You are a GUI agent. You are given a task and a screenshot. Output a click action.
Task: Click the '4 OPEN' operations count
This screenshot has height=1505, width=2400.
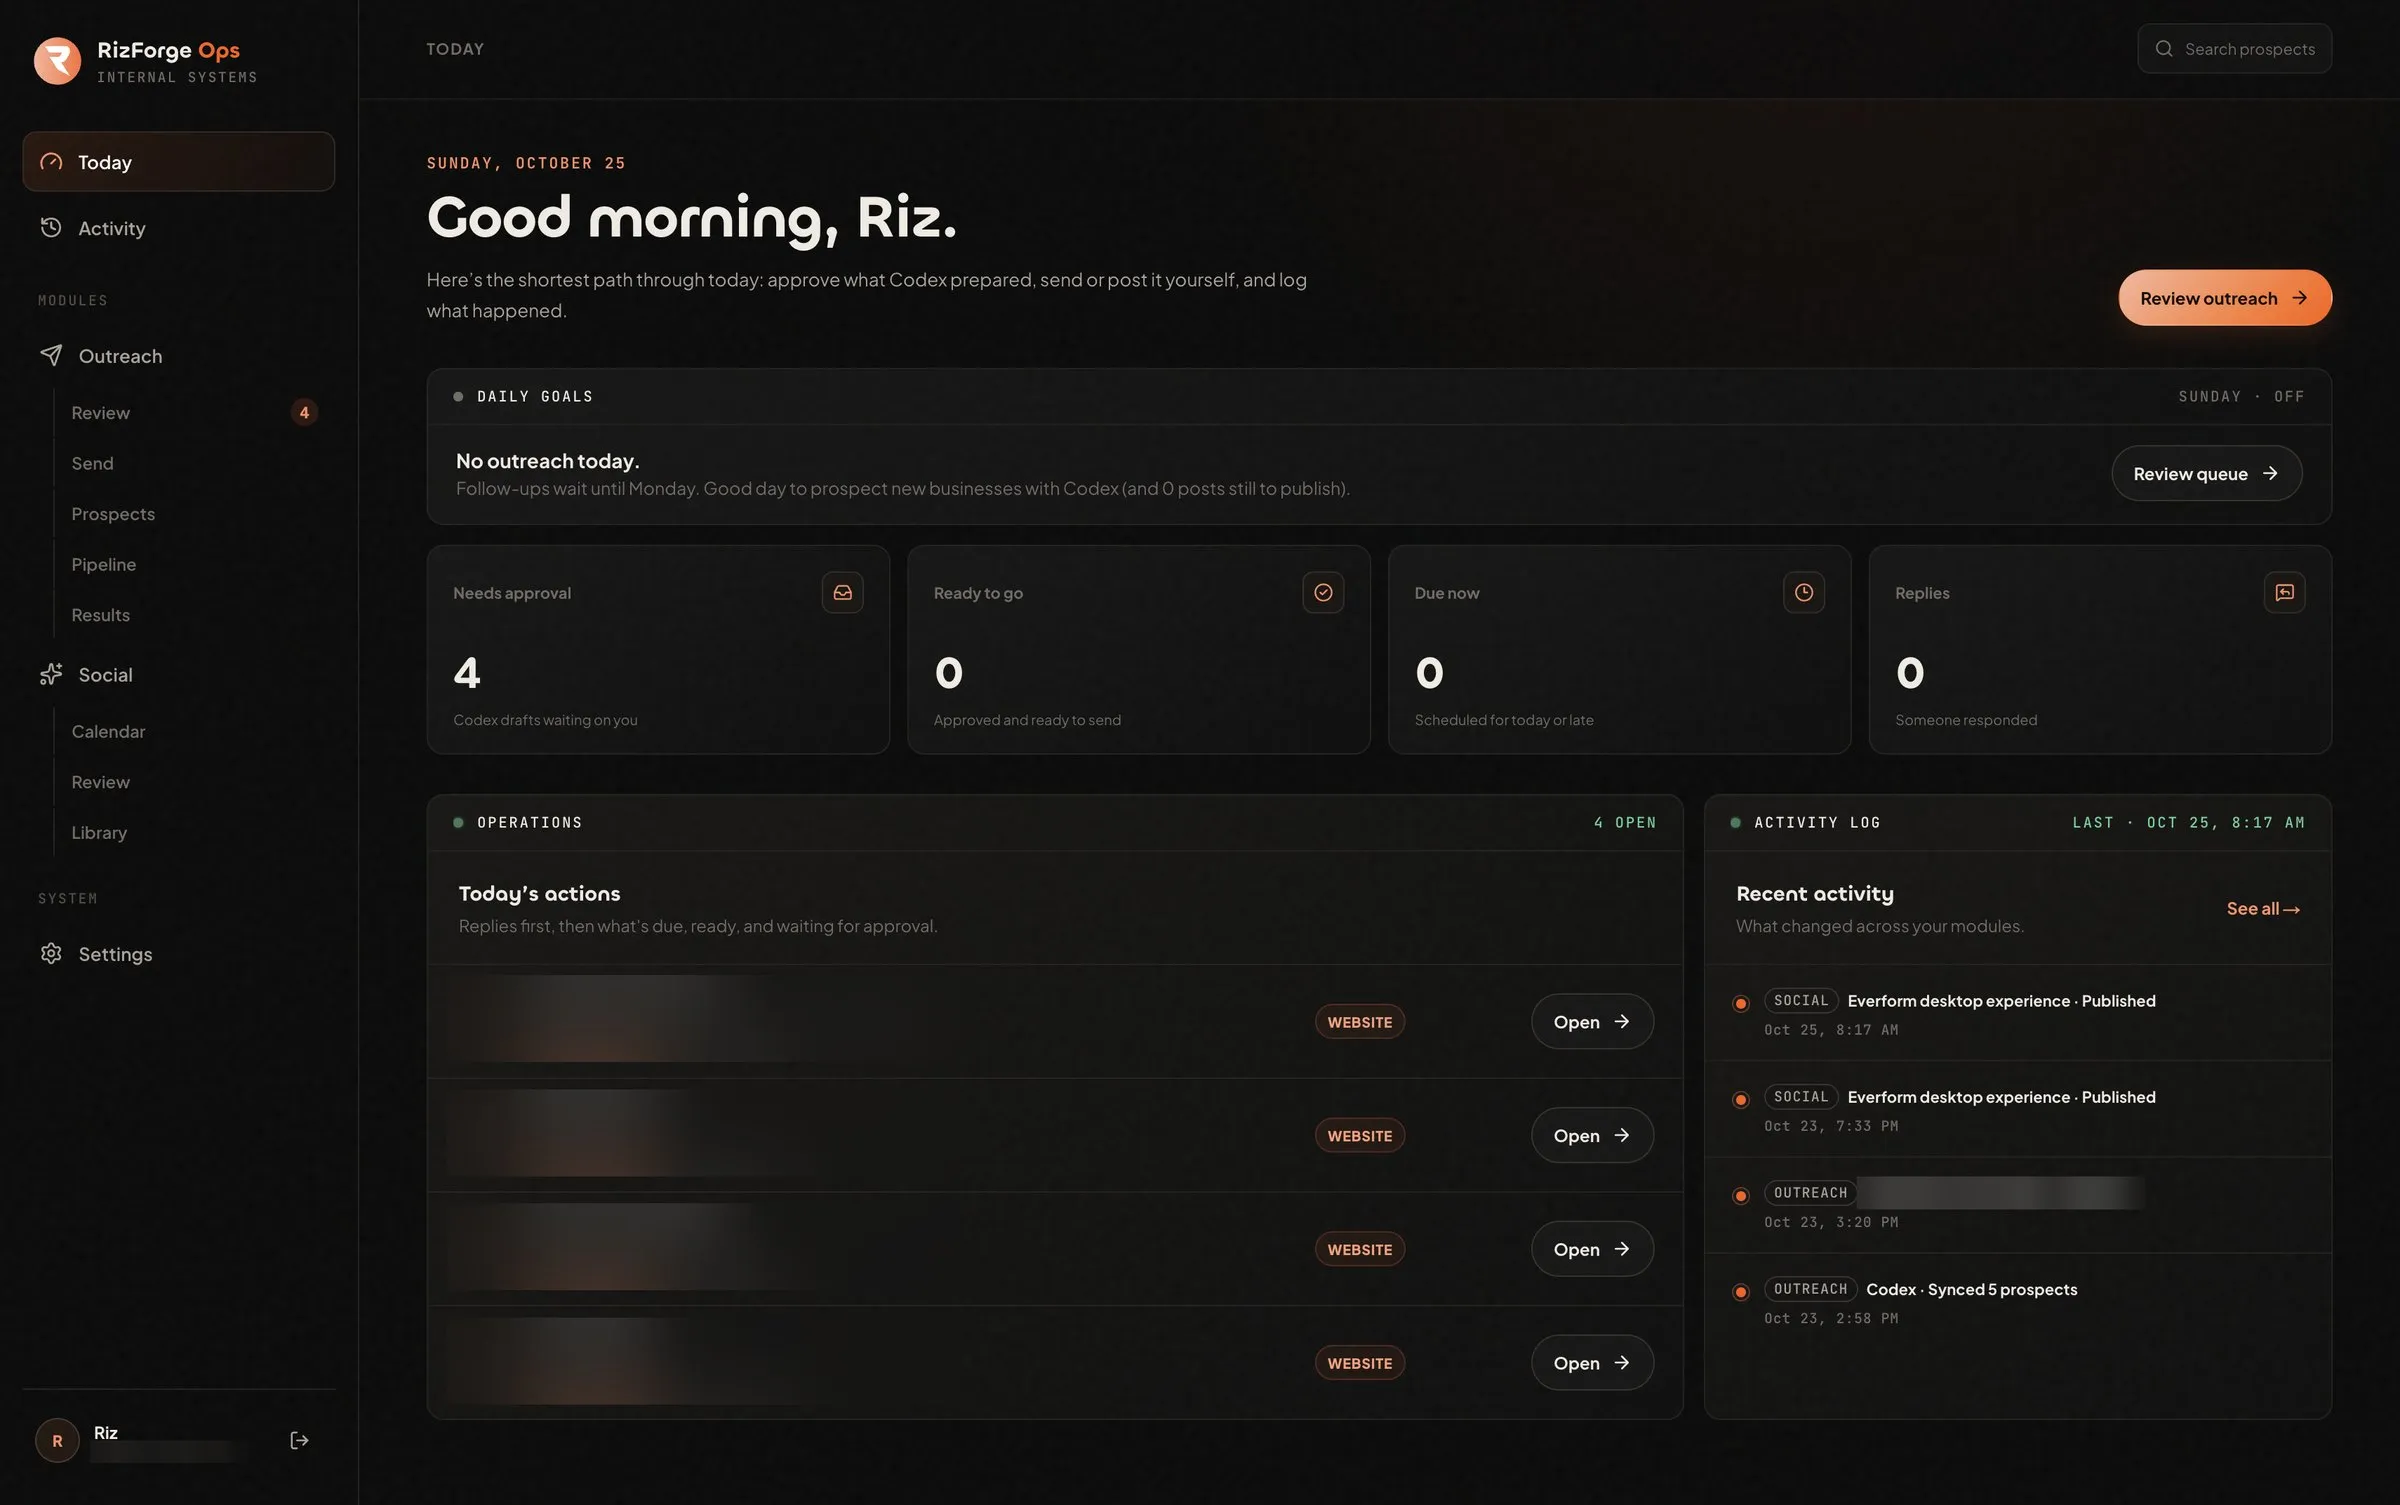tap(1625, 823)
